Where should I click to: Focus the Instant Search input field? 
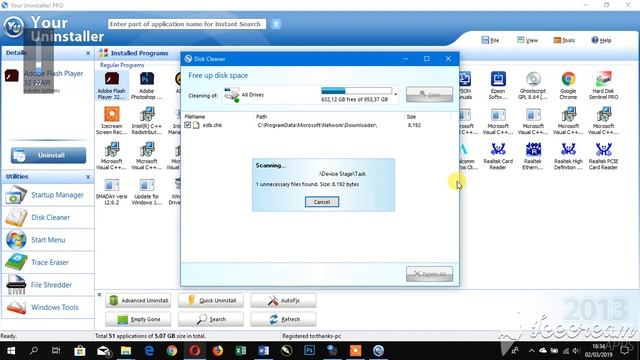click(187, 24)
